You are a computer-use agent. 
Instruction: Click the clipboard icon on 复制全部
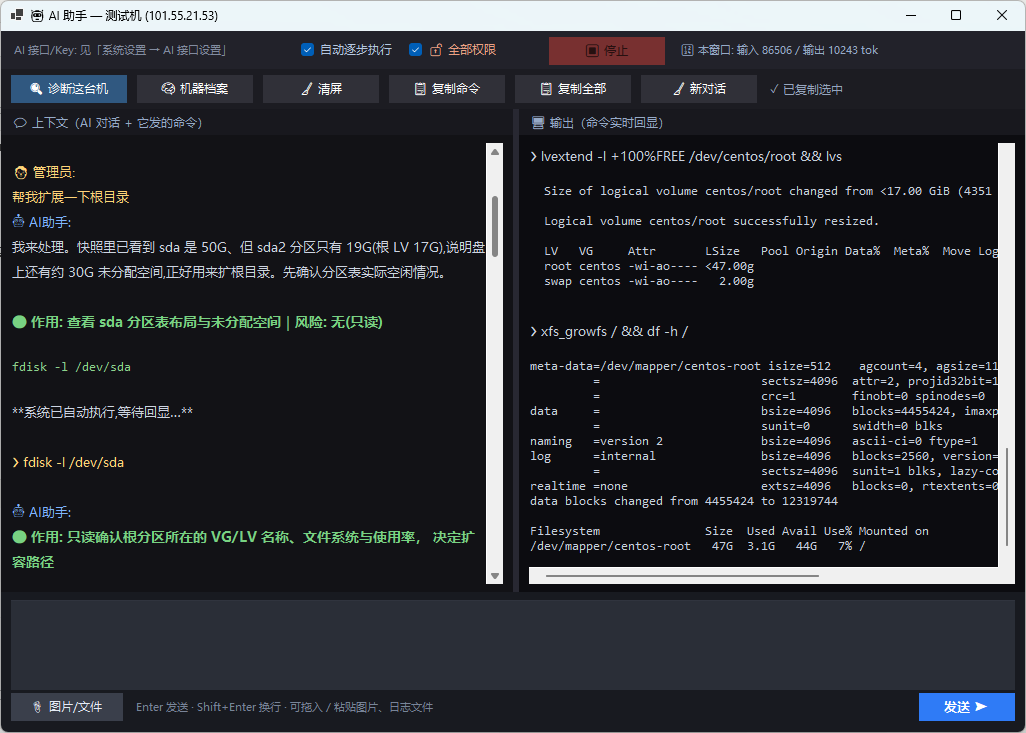point(546,89)
